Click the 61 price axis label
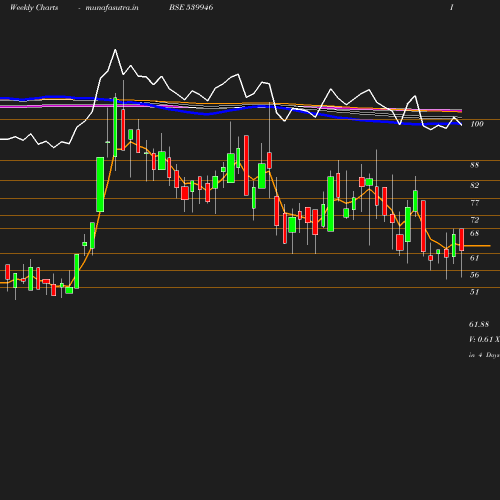The image size is (500, 500). click(x=475, y=258)
